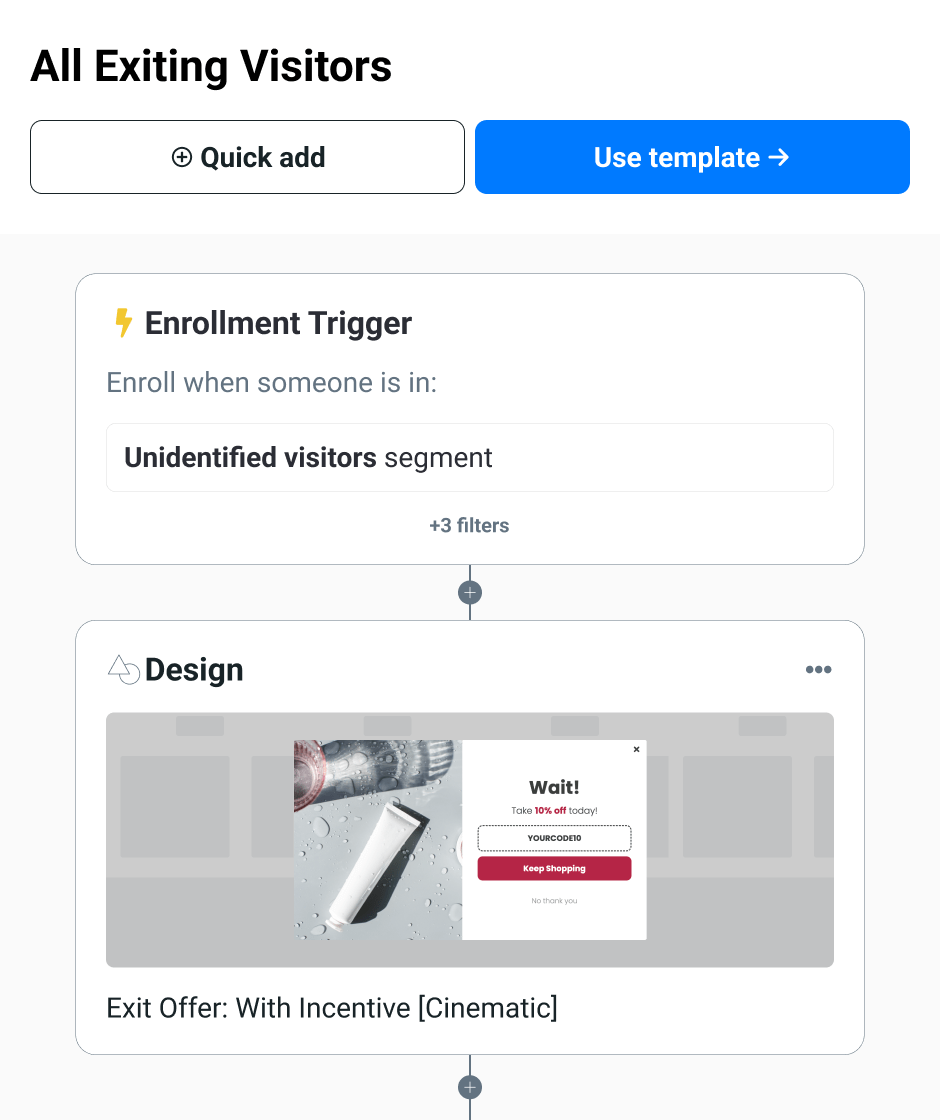Click the Design shapes icon
The height and width of the screenshot is (1120, 940).
[124, 670]
